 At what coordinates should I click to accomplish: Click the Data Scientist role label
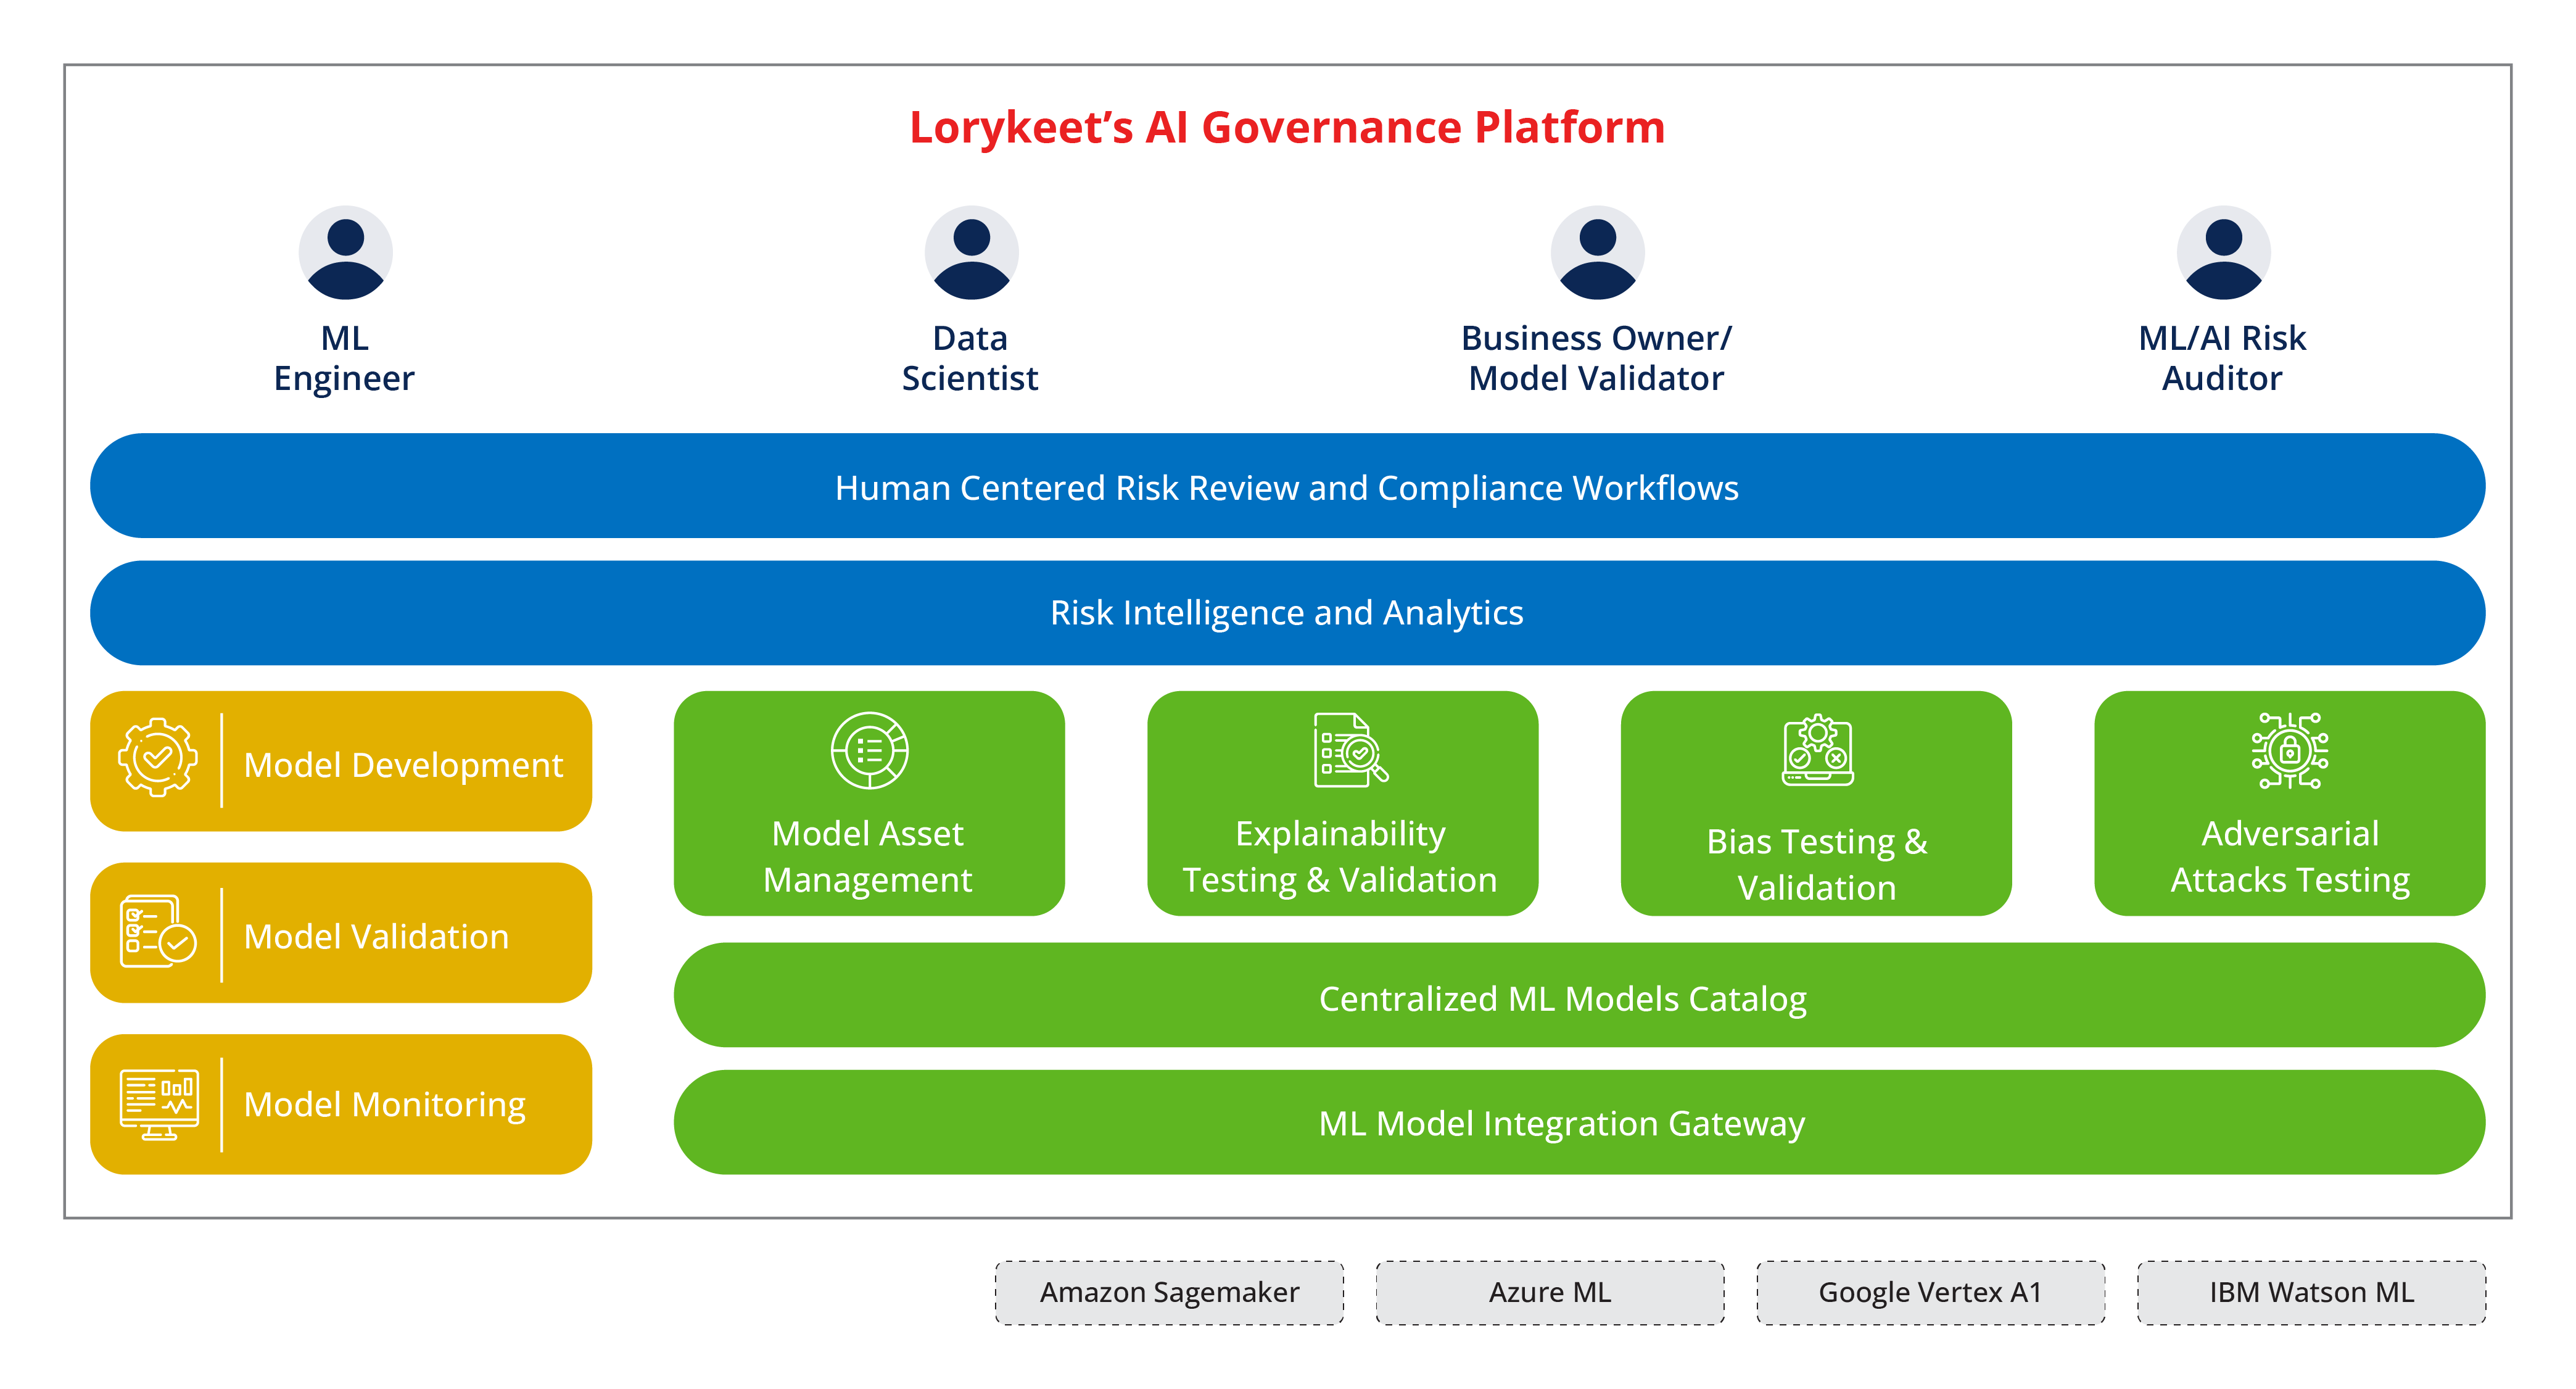[x=970, y=358]
